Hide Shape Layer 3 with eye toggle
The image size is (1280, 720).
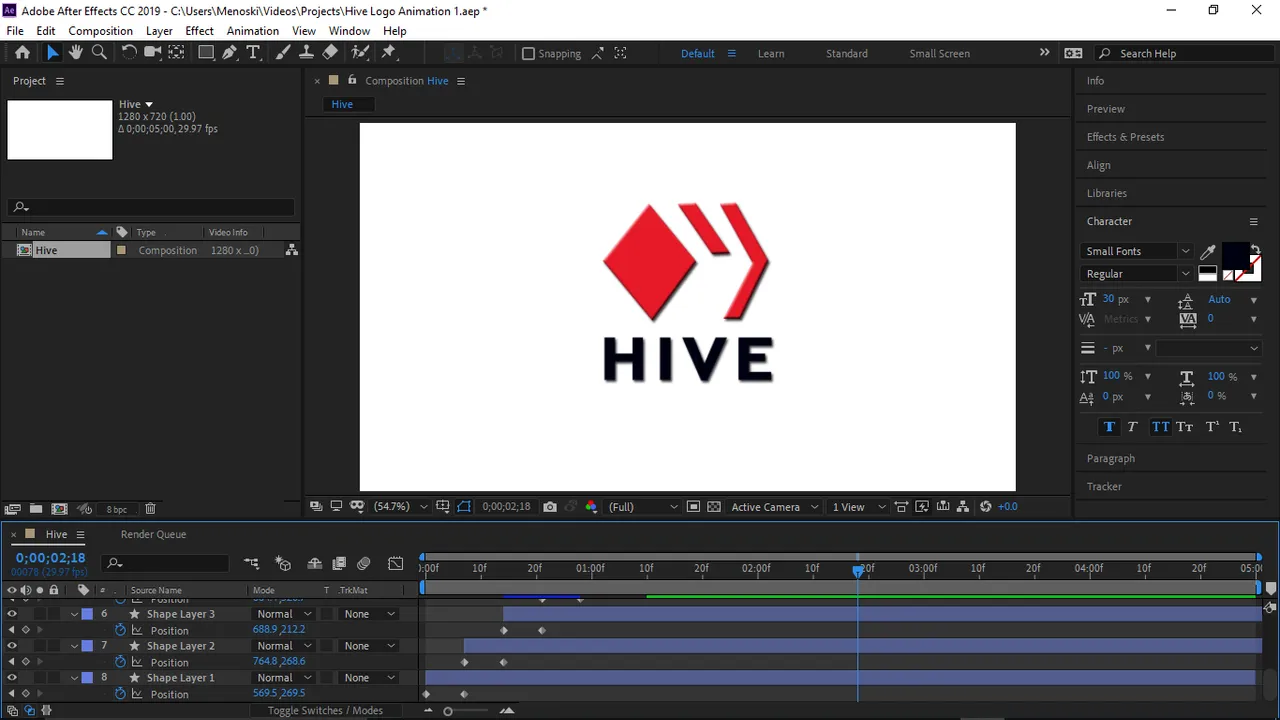pos(12,614)
